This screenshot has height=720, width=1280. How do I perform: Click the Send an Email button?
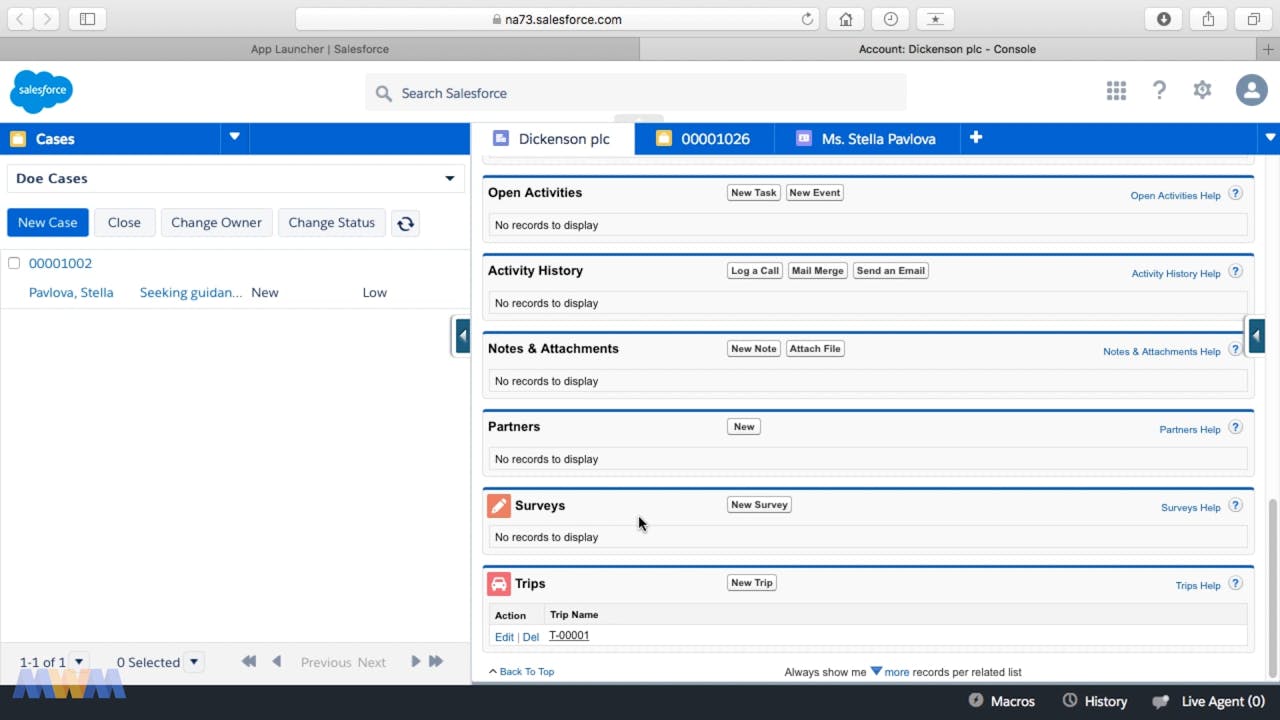pyautogui.click(x=891, y=271)
